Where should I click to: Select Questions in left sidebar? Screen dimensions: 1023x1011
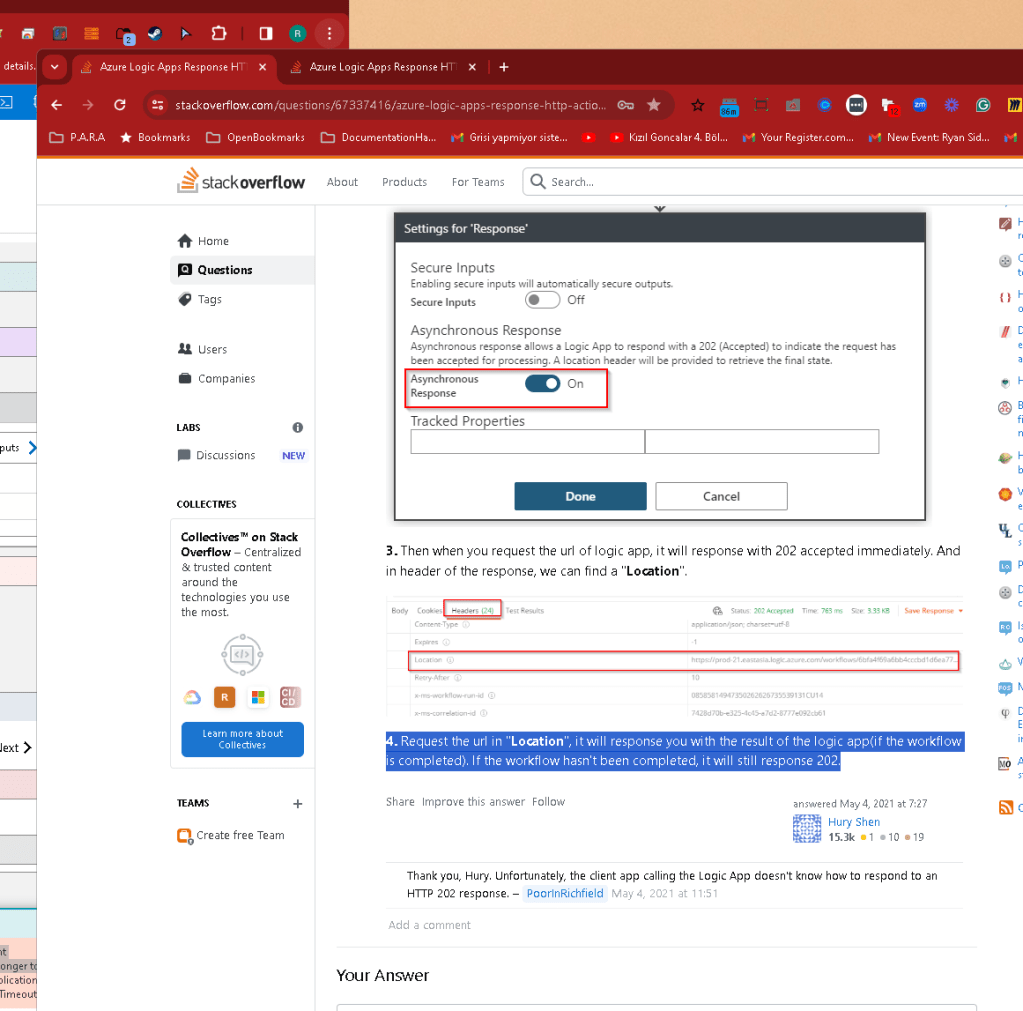click(243, 270)
